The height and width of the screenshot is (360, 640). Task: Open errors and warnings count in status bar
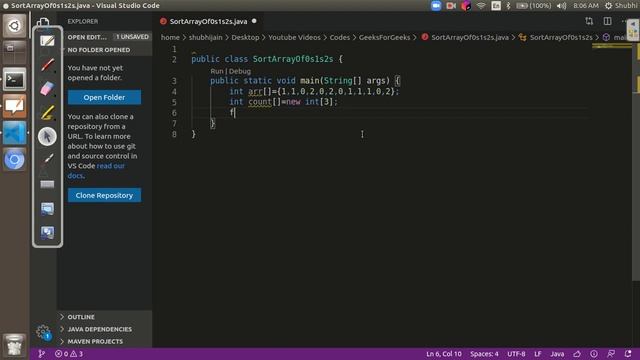[69, 354]
